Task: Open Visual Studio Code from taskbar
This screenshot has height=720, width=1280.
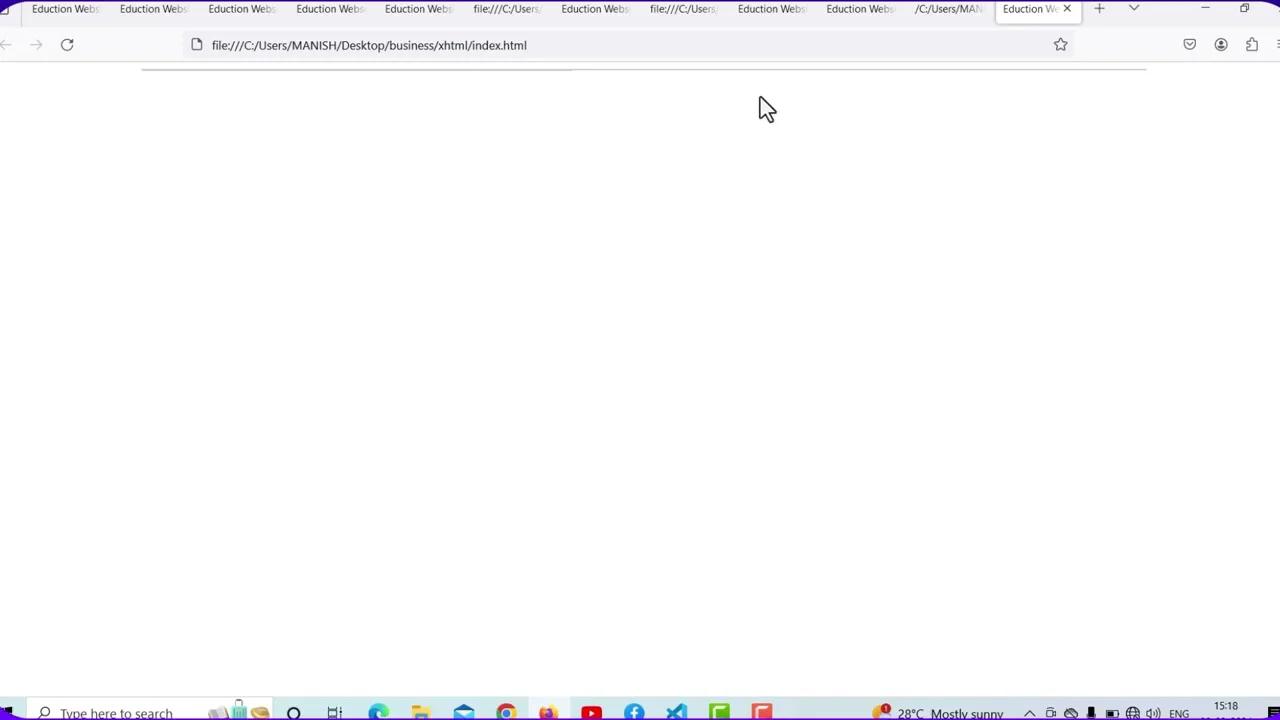Action: tap(677, 712)
